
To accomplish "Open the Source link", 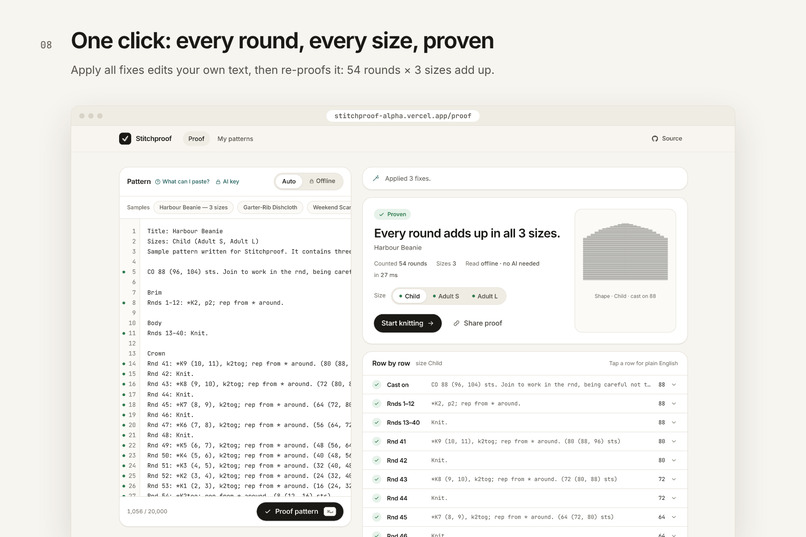I will 667,139.
